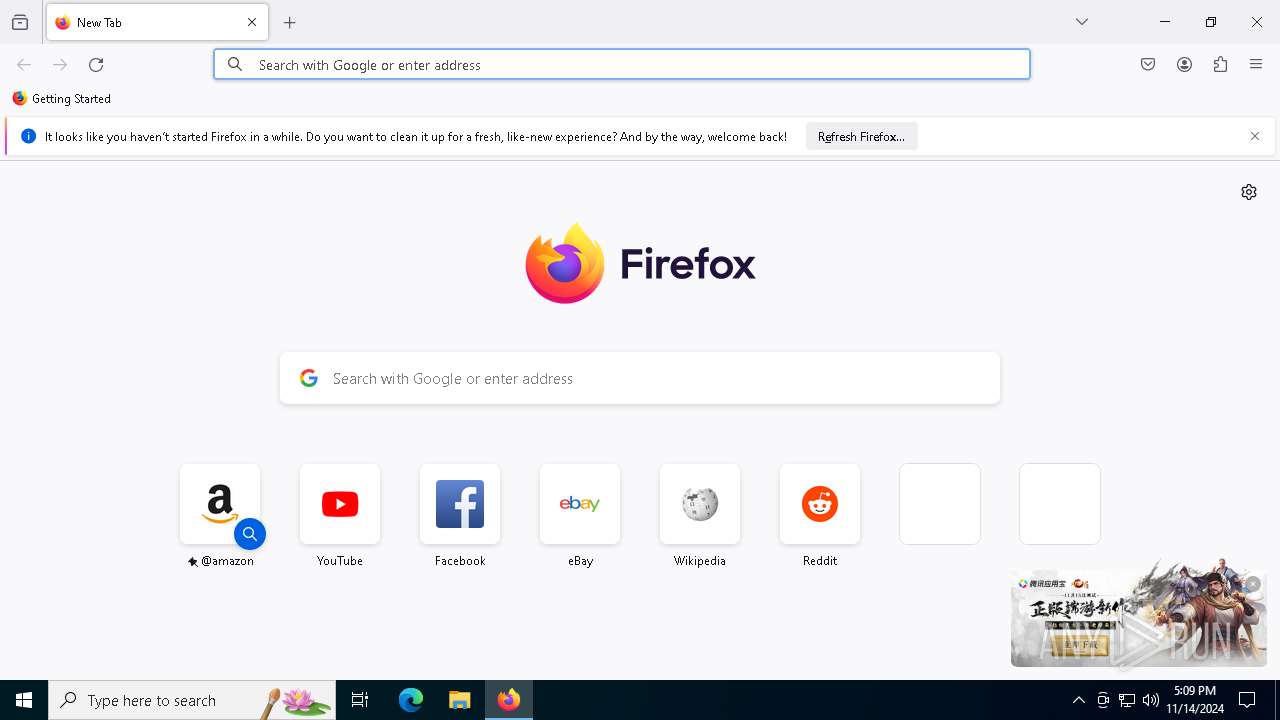Open the volume control tray icon

(1151, 700)
